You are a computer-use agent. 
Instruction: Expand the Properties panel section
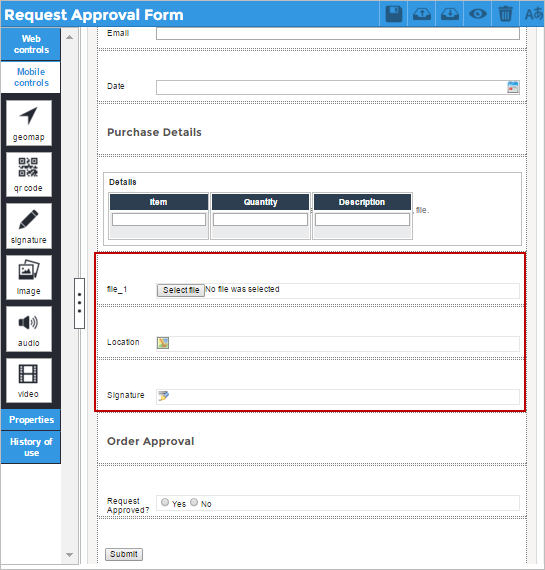[31, 420]
